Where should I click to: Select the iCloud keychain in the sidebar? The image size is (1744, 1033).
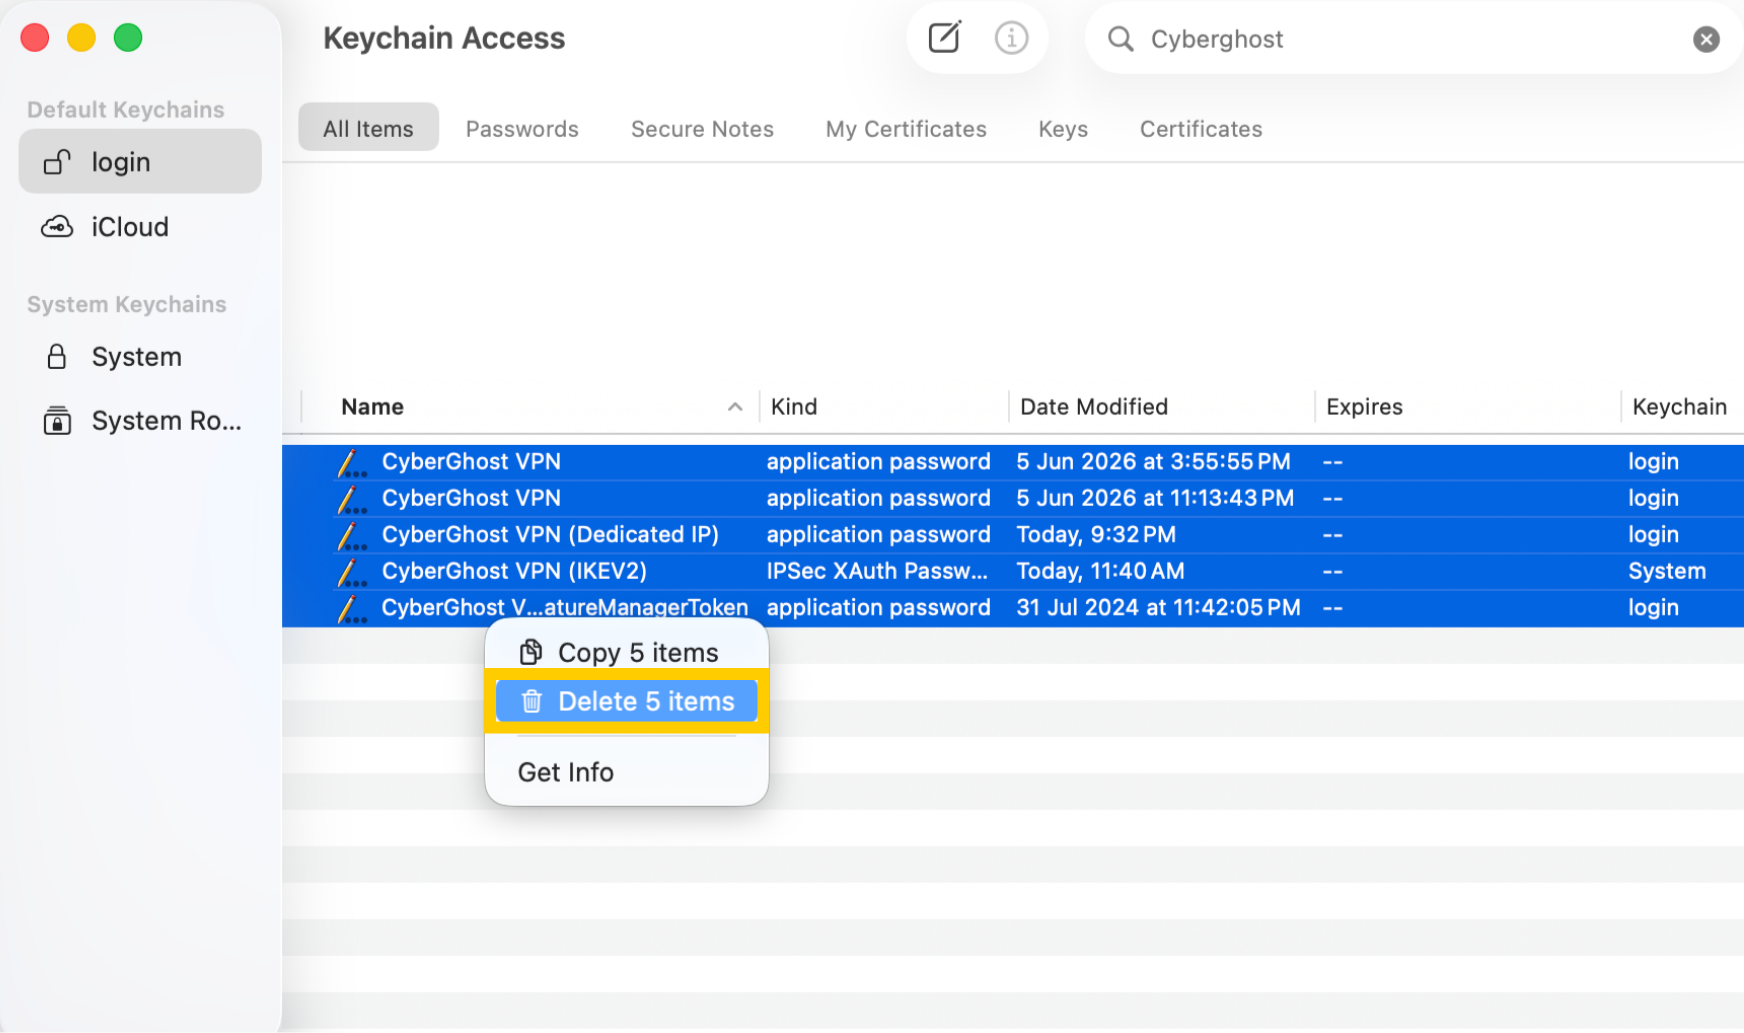[140, 227]
